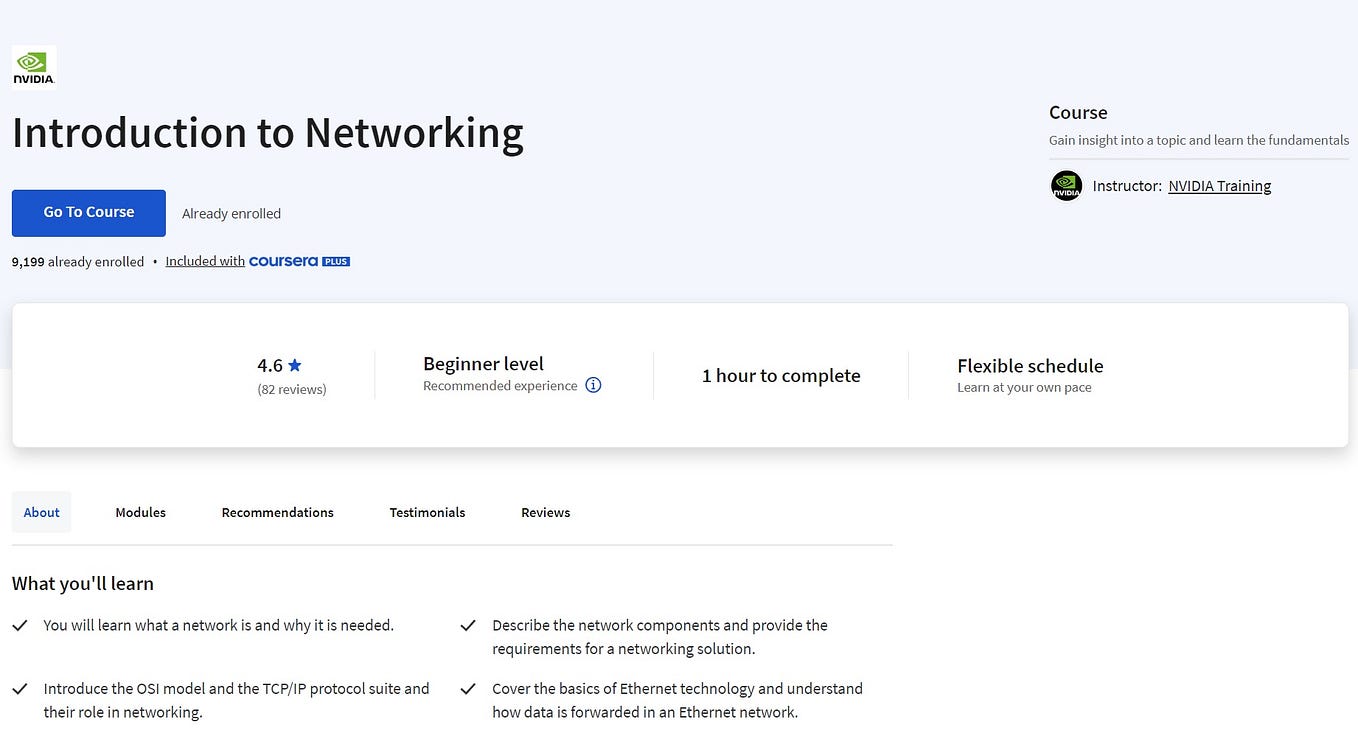Click the Included with Coursera Plus link
The height and width of the screenshot is (734, 1358).
(x=204, y=260)
